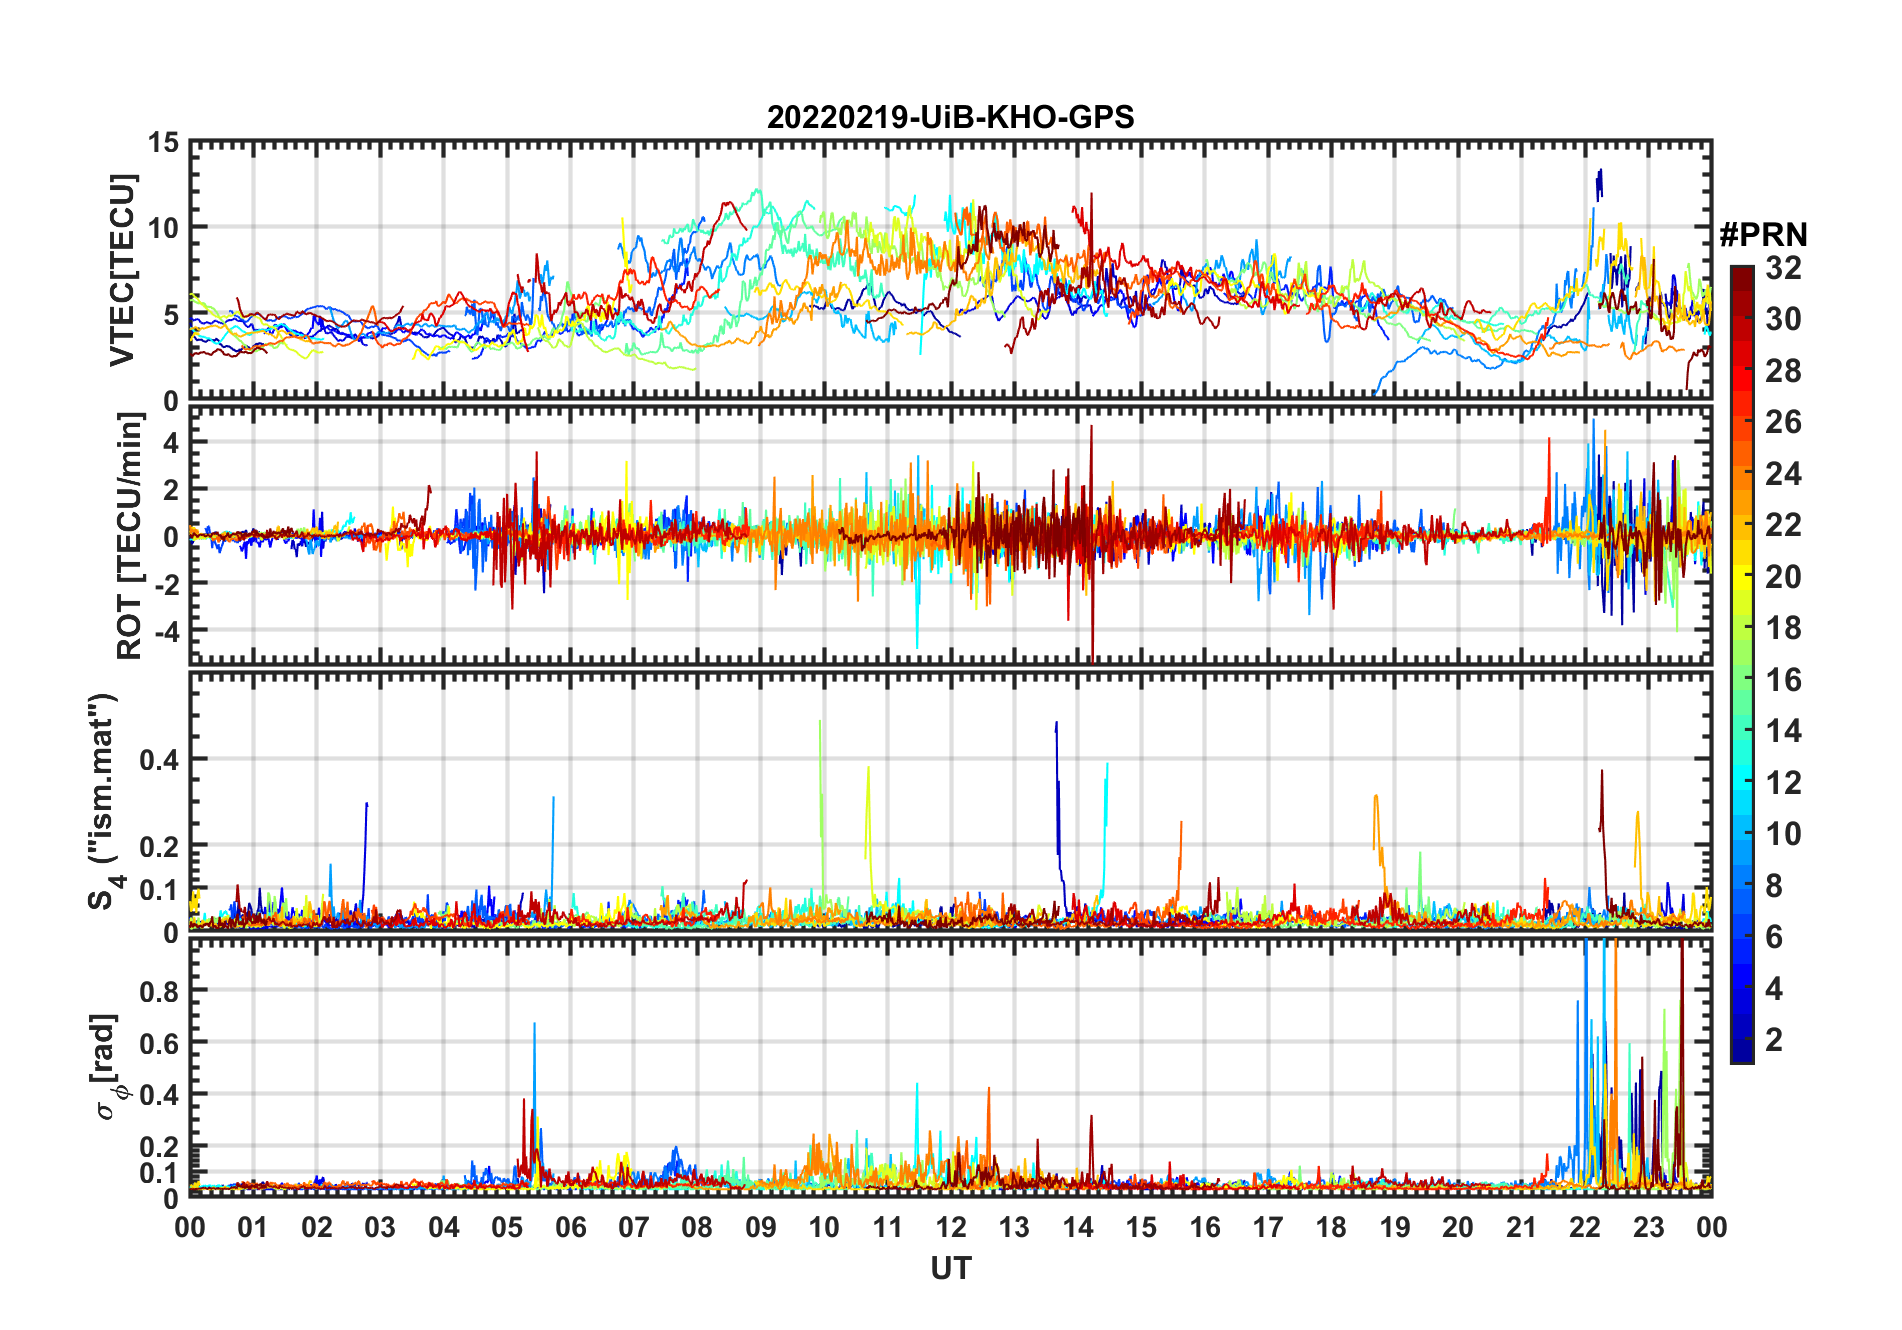Click x-axis tick label 12
Screen dimensions: 1902x1330
point(951,1227)
